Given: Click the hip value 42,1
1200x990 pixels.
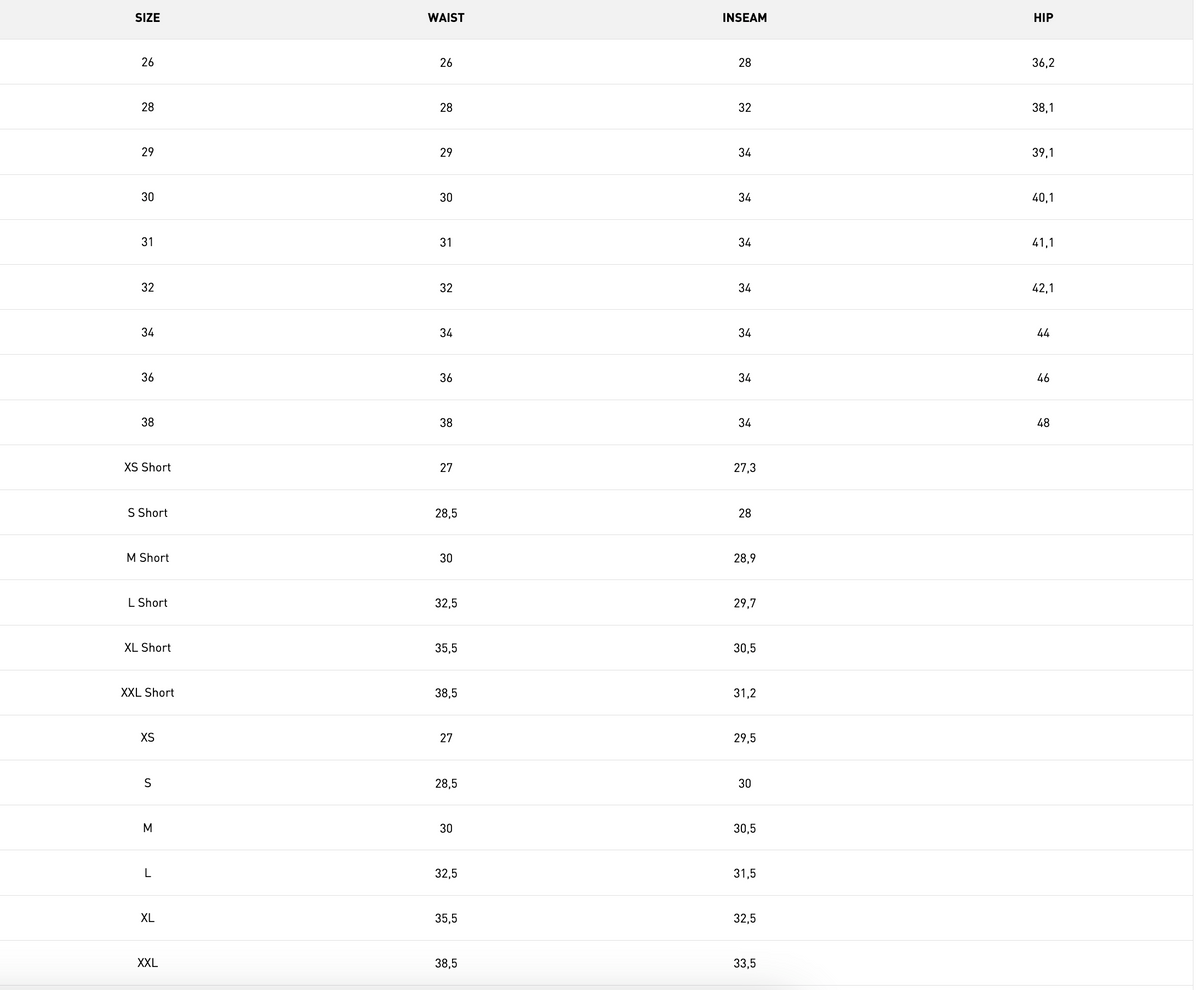Looking at the screenshot, I should click(x=1043, y=287).
